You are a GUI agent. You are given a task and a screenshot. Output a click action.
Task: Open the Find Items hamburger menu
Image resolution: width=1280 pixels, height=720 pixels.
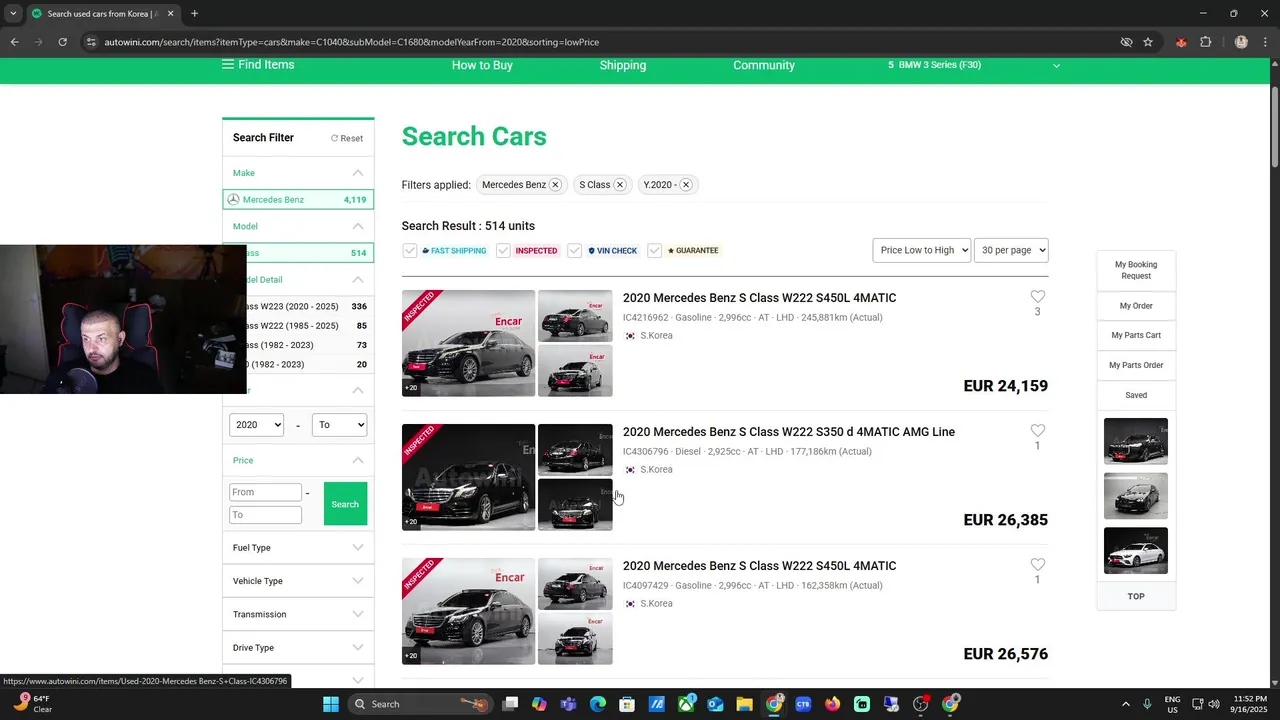click(258, 65)
